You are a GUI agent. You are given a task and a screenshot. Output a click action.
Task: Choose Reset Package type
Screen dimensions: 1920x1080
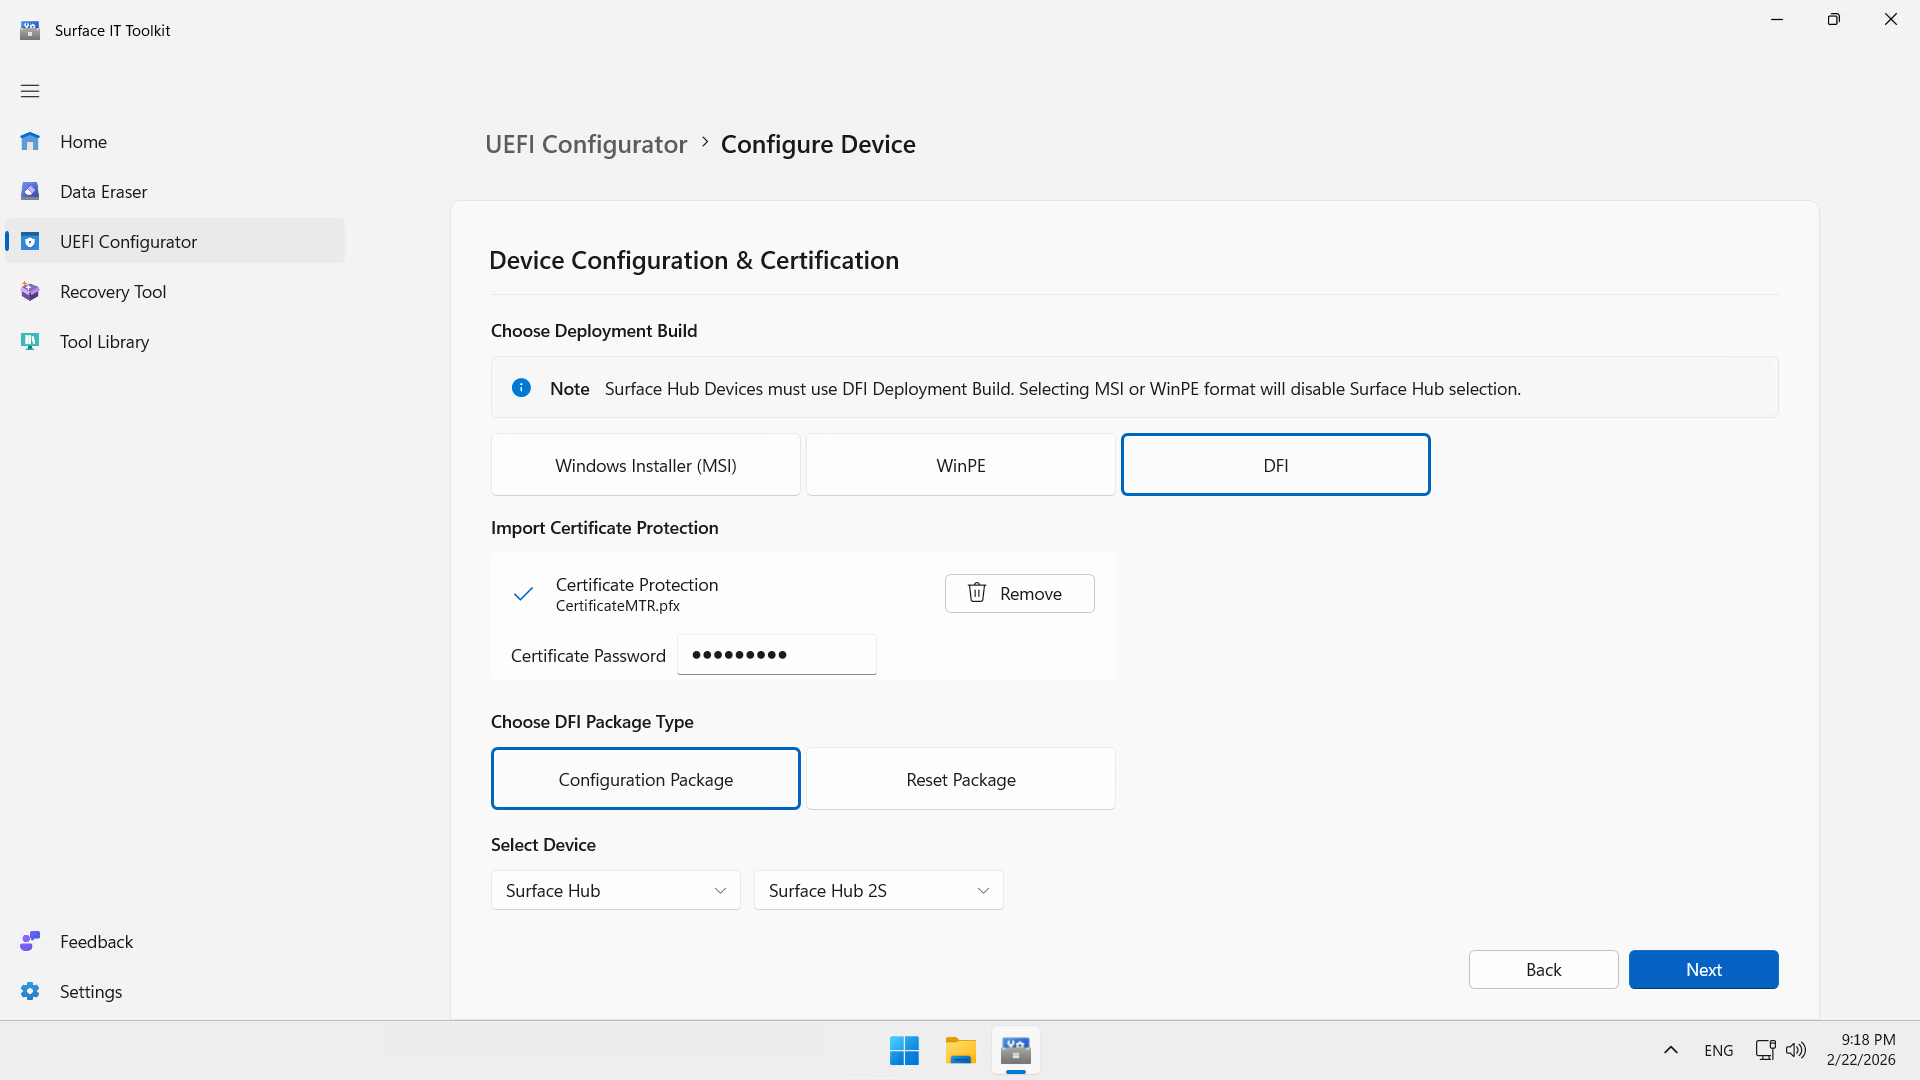pos(960,779)
